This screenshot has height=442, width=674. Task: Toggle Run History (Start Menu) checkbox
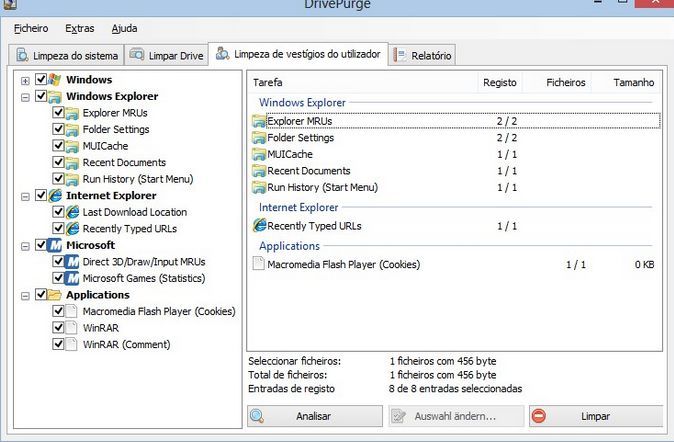click(x=58, y=179)
